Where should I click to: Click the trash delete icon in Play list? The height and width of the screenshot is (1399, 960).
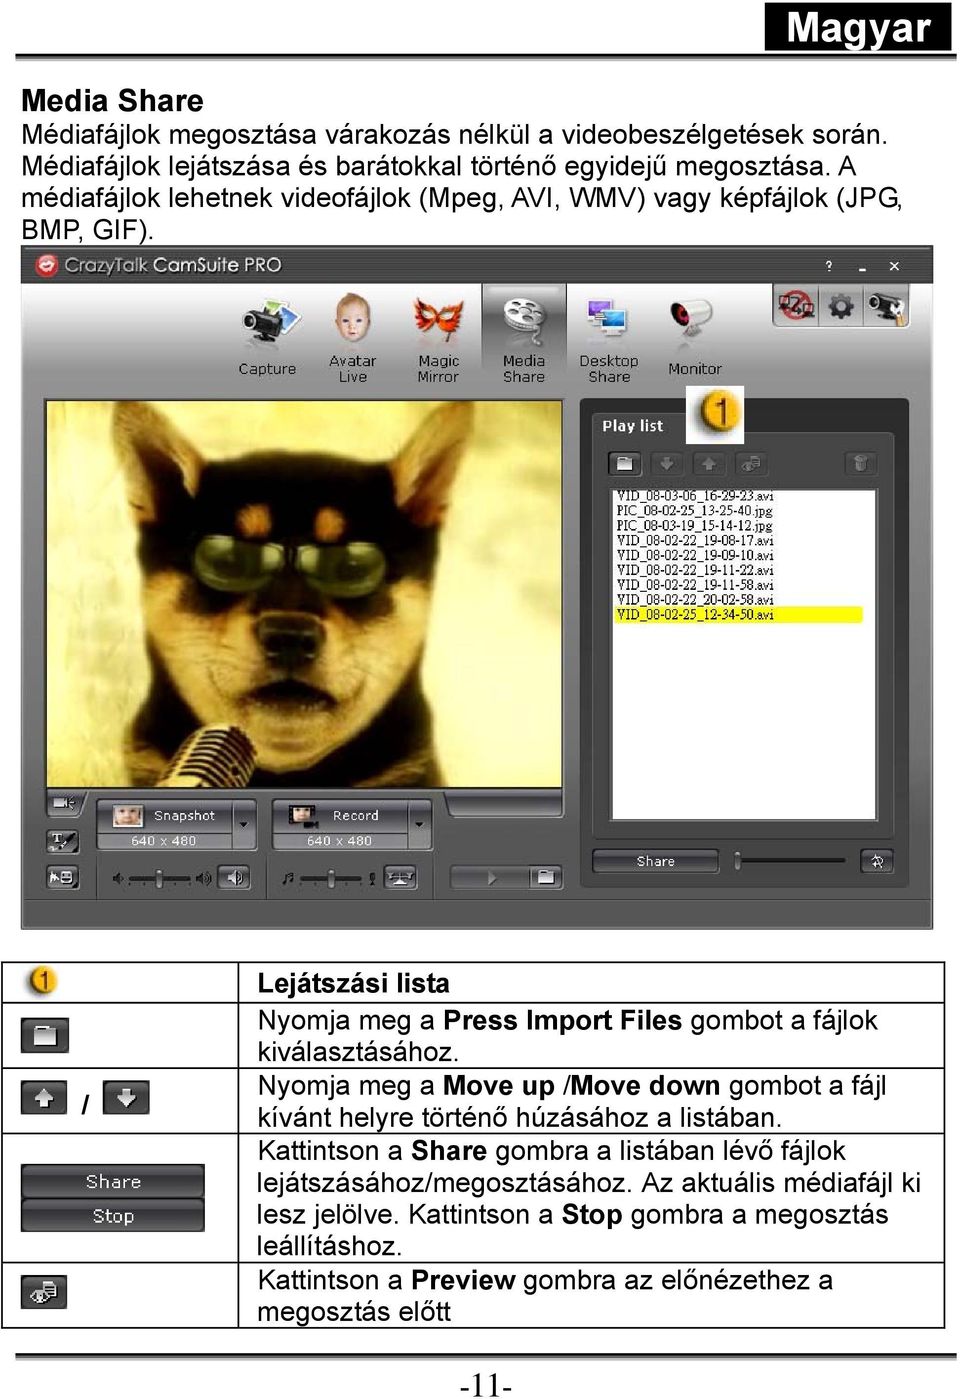click(x=860, y=464)
